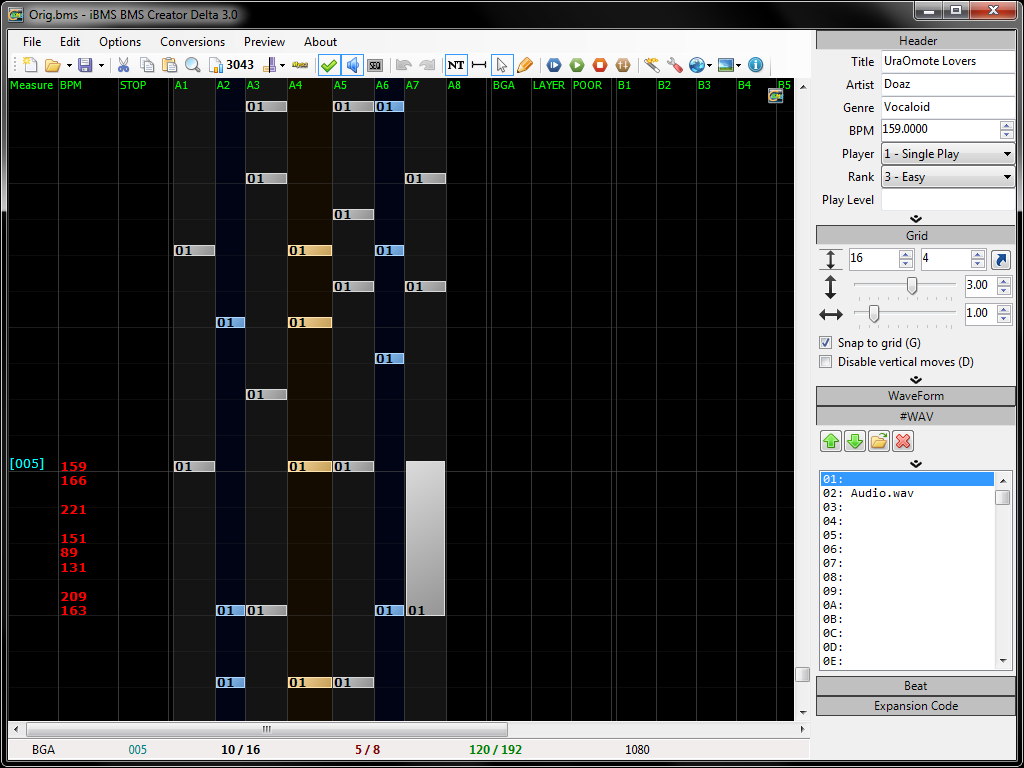Click the green Move Down arrow icon
This screenshot has height=768, width=1024.
pos(855,441)
